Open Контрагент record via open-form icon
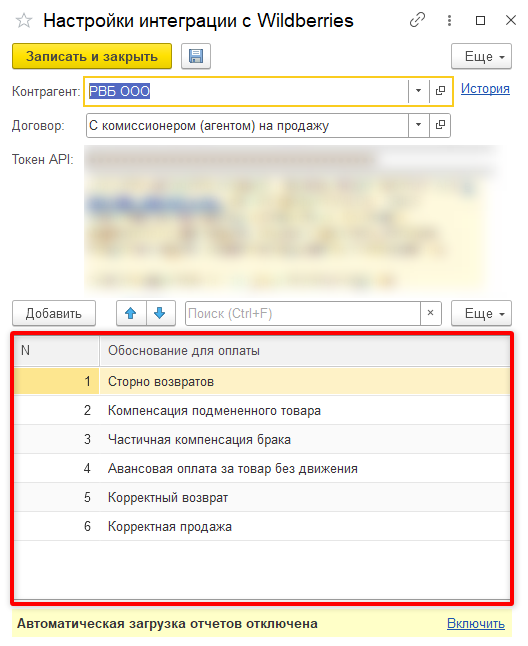Viewport: 528px width, 646px height. 440,91
